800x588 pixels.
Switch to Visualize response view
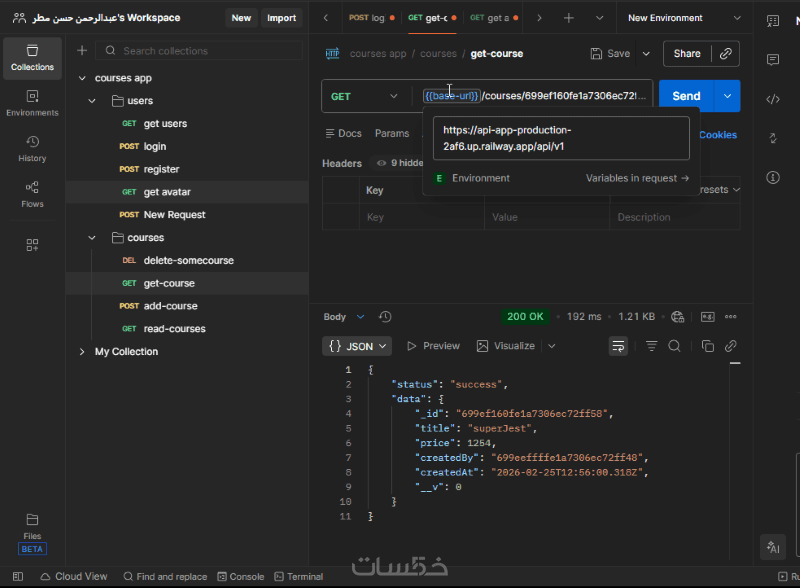click(x=506, y=346)
